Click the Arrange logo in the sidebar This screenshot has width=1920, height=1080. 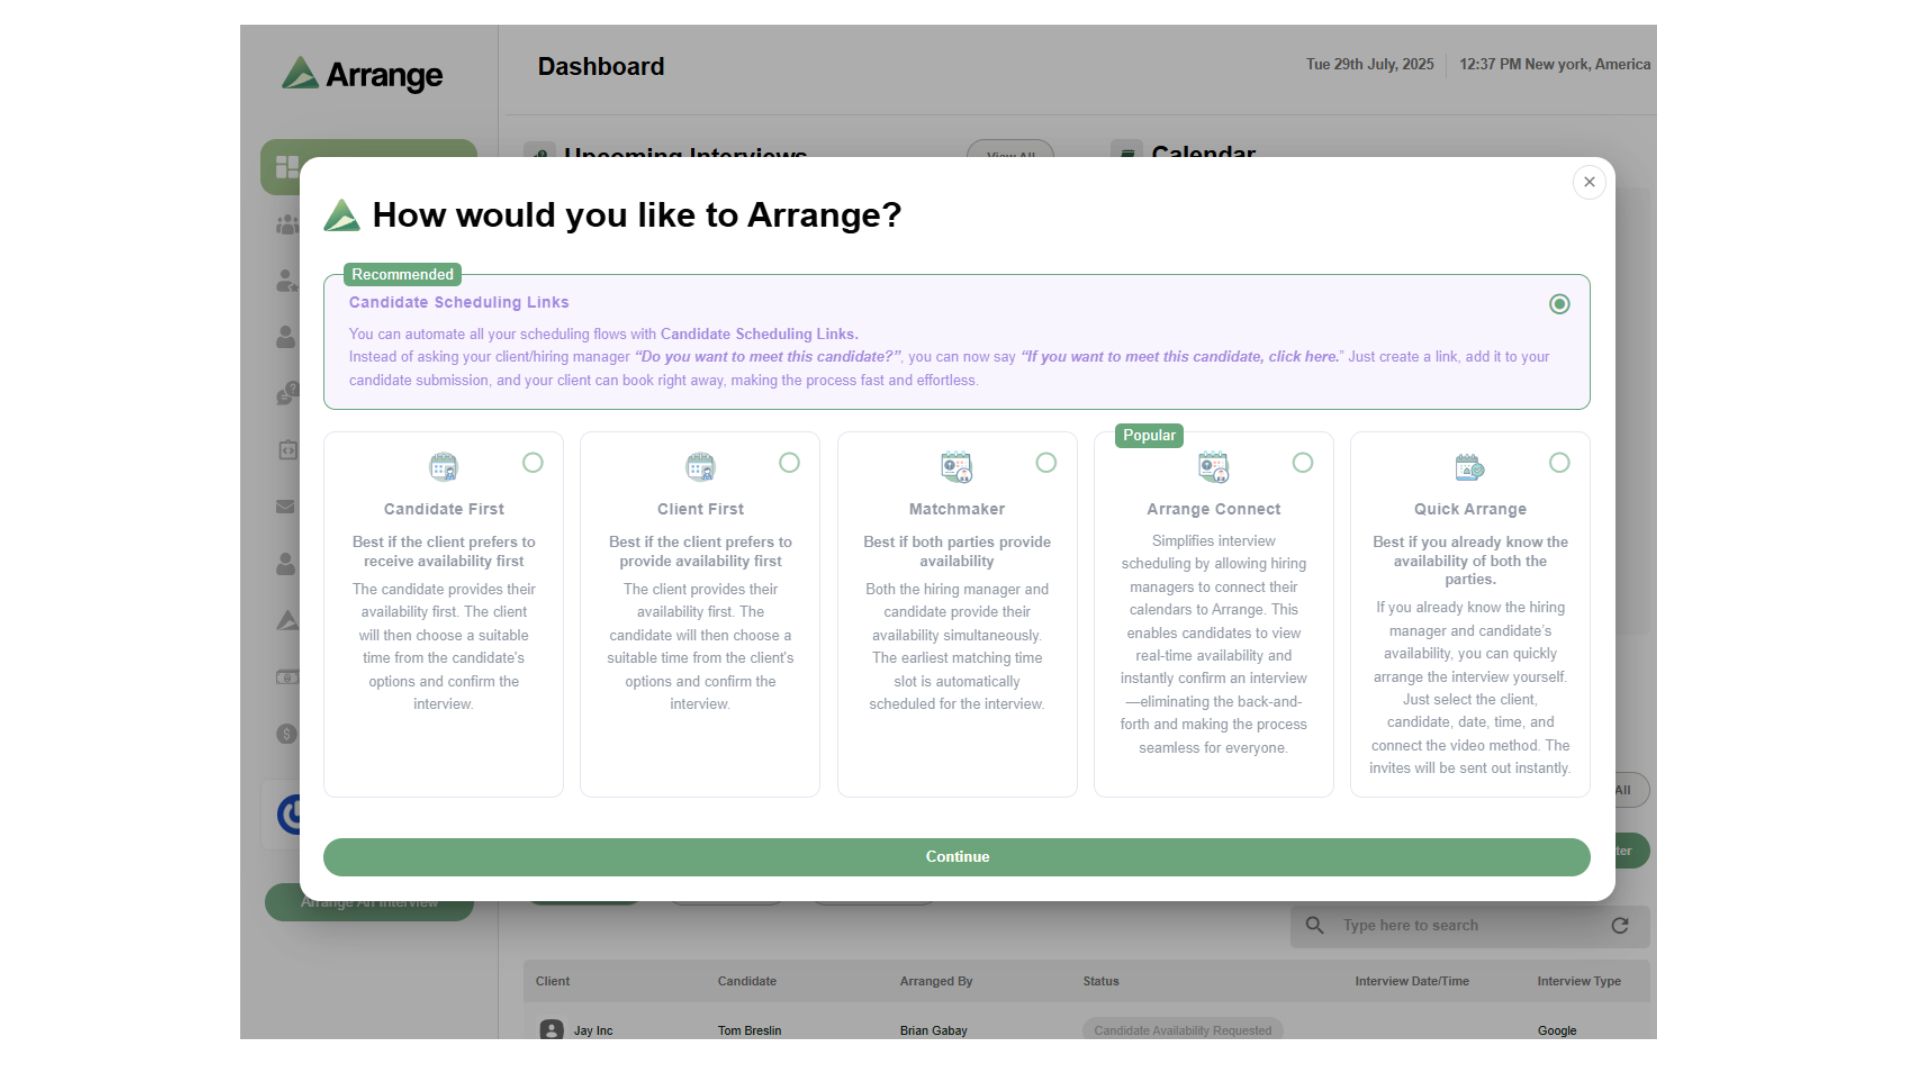tap(362, 75)
